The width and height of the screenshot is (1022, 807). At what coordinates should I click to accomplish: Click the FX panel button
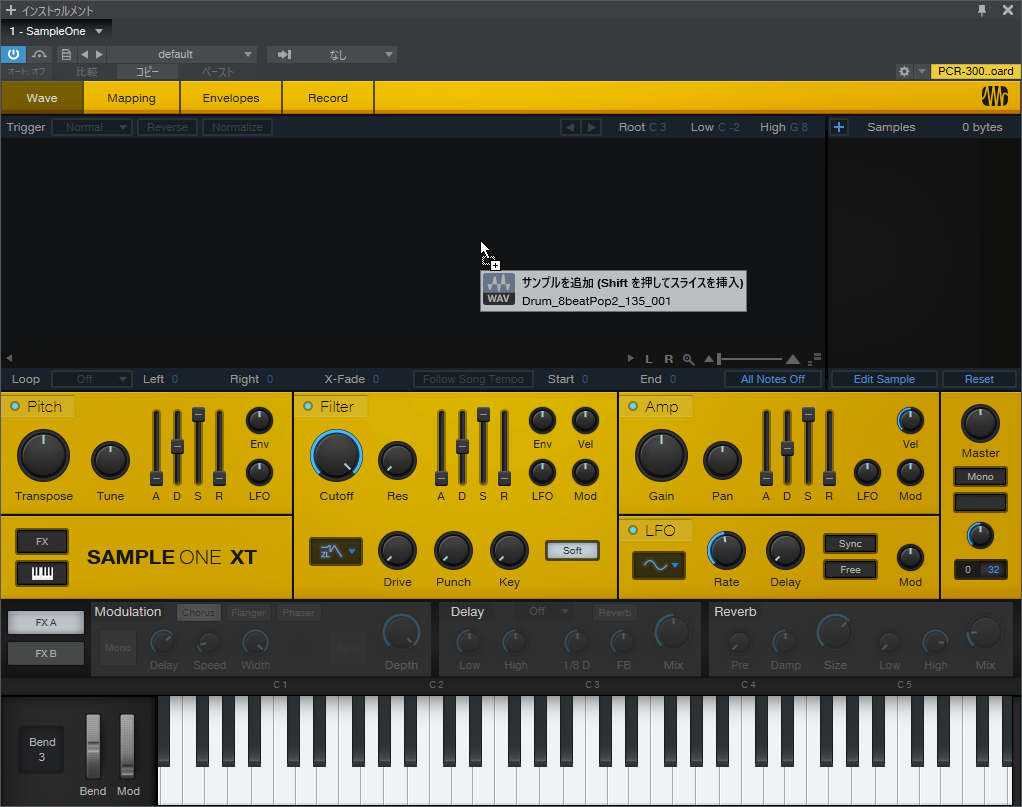point(42,541)
